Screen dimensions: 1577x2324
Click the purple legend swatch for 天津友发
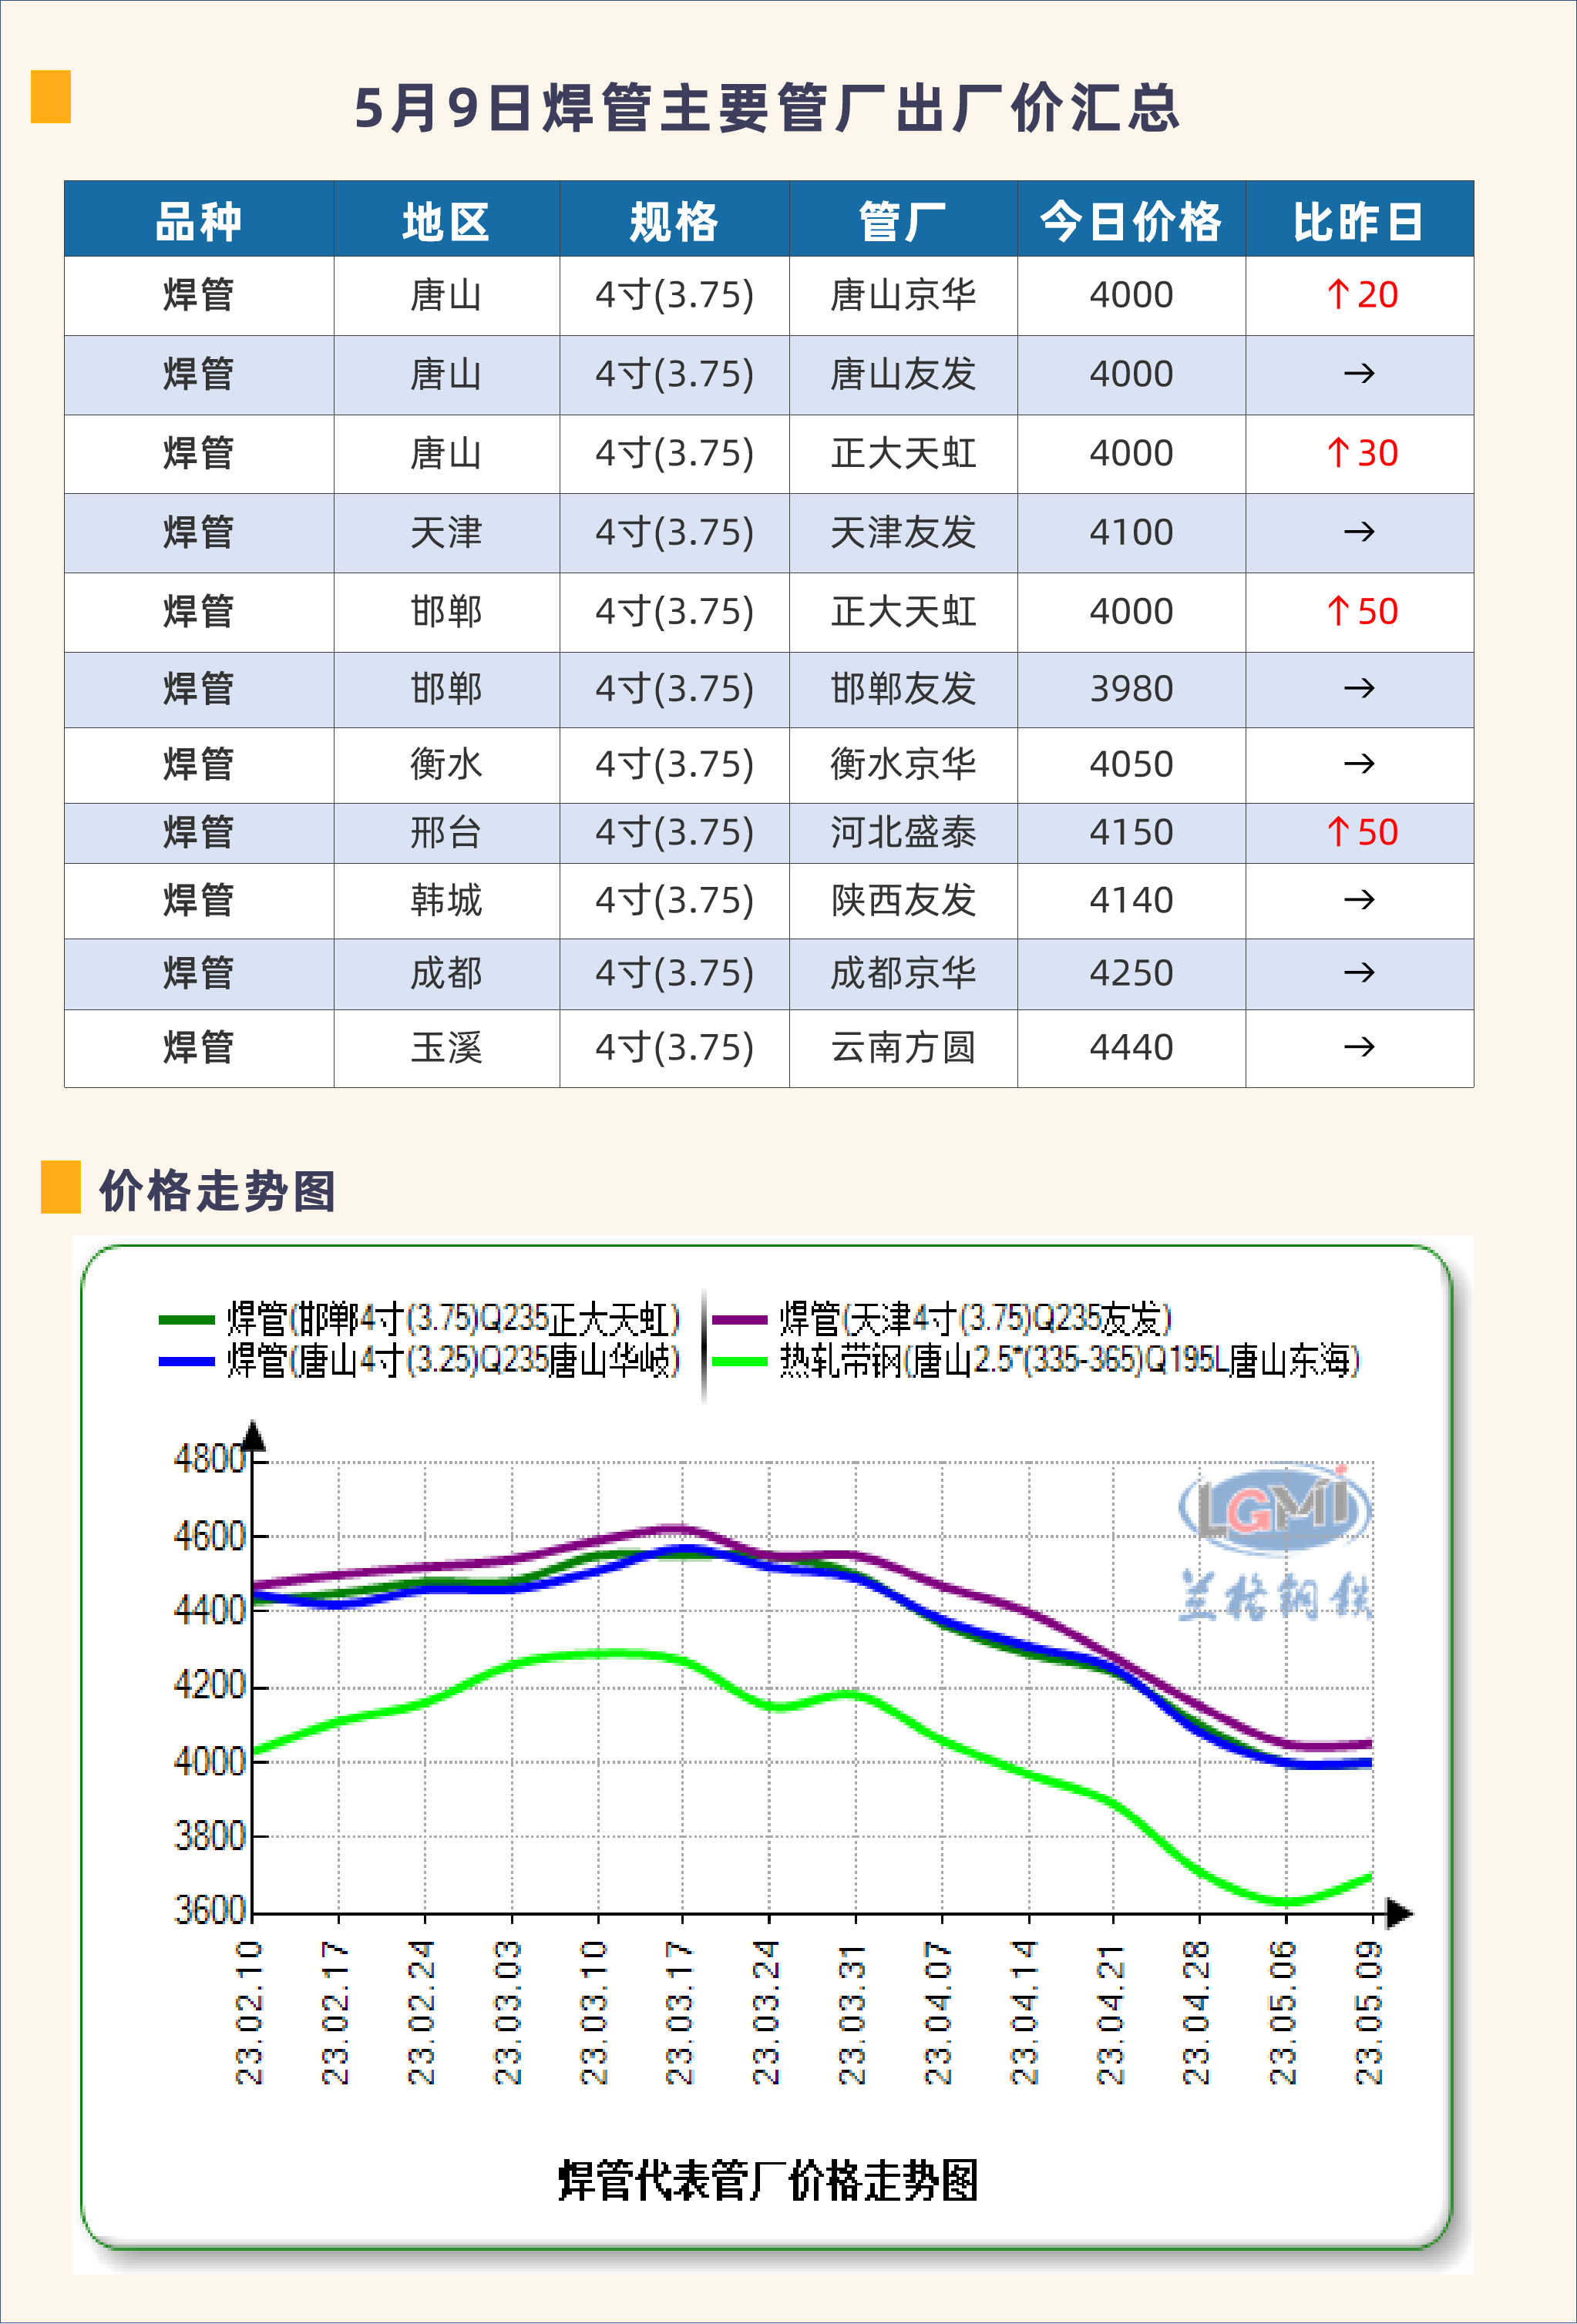pyautogui.click(x=739, y=1320)
